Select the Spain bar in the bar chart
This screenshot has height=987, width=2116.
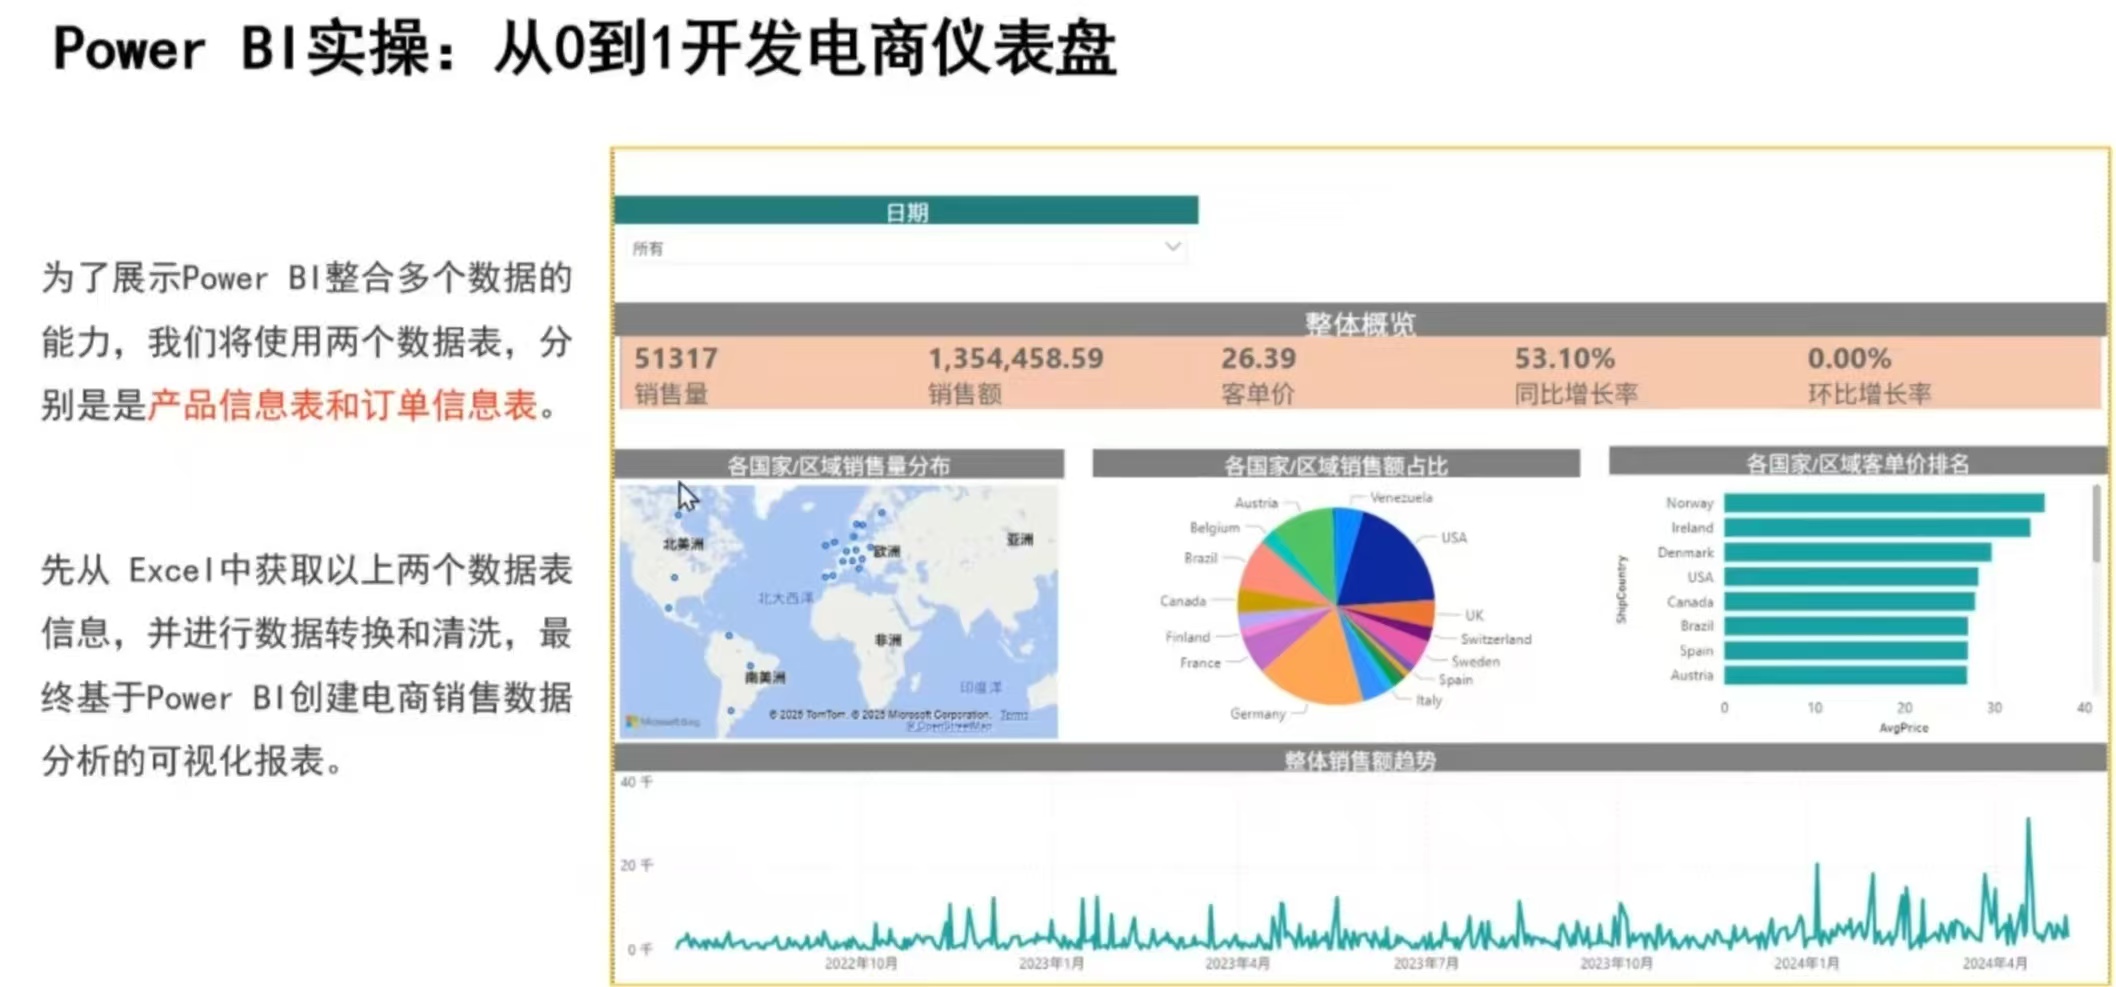(x=1846, y=650)
